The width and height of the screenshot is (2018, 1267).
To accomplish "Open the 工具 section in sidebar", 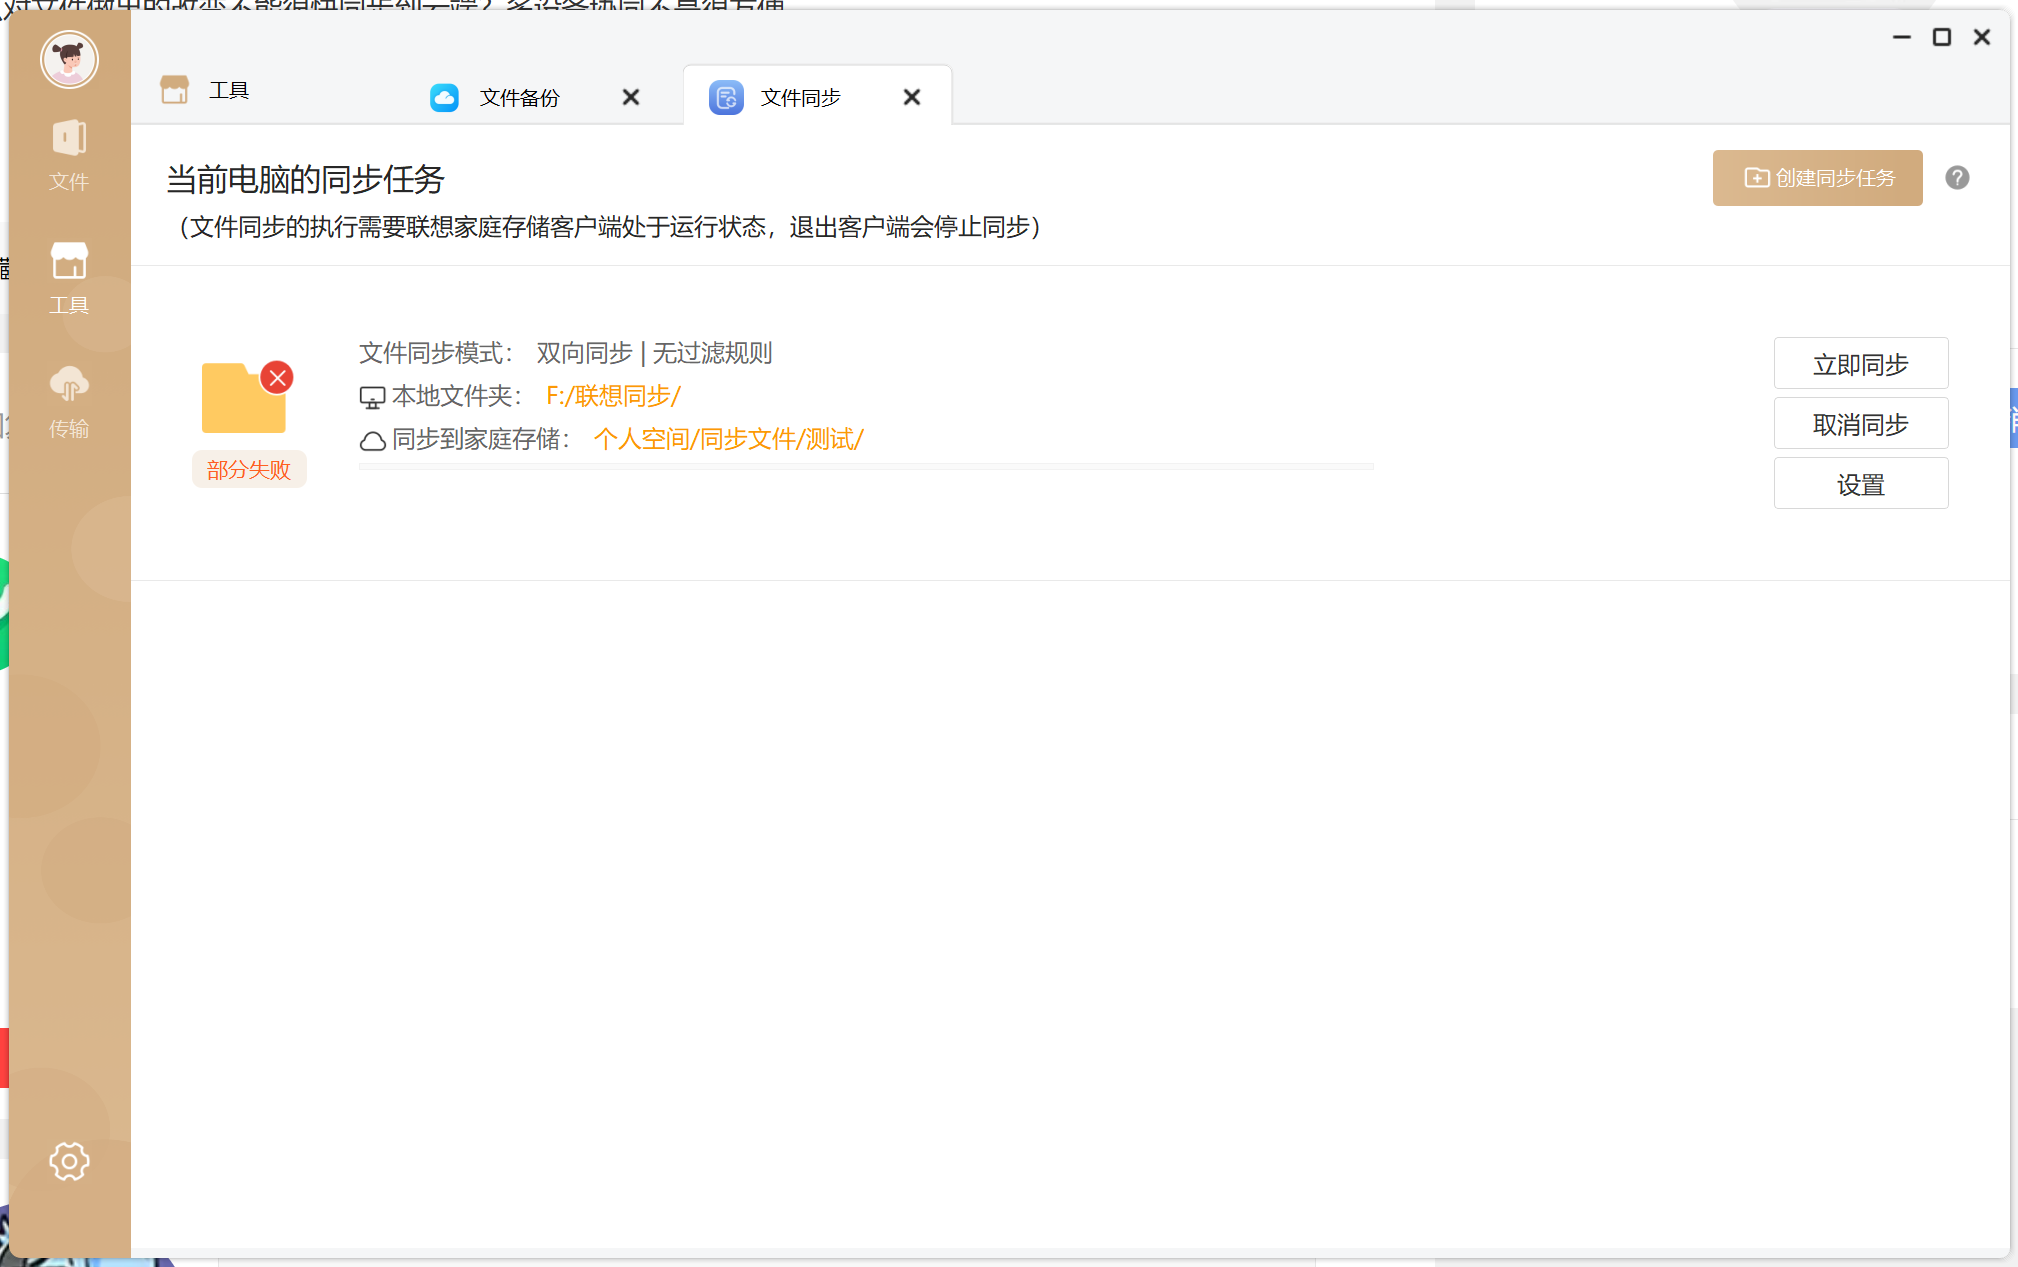I will (x=69, y=278).
